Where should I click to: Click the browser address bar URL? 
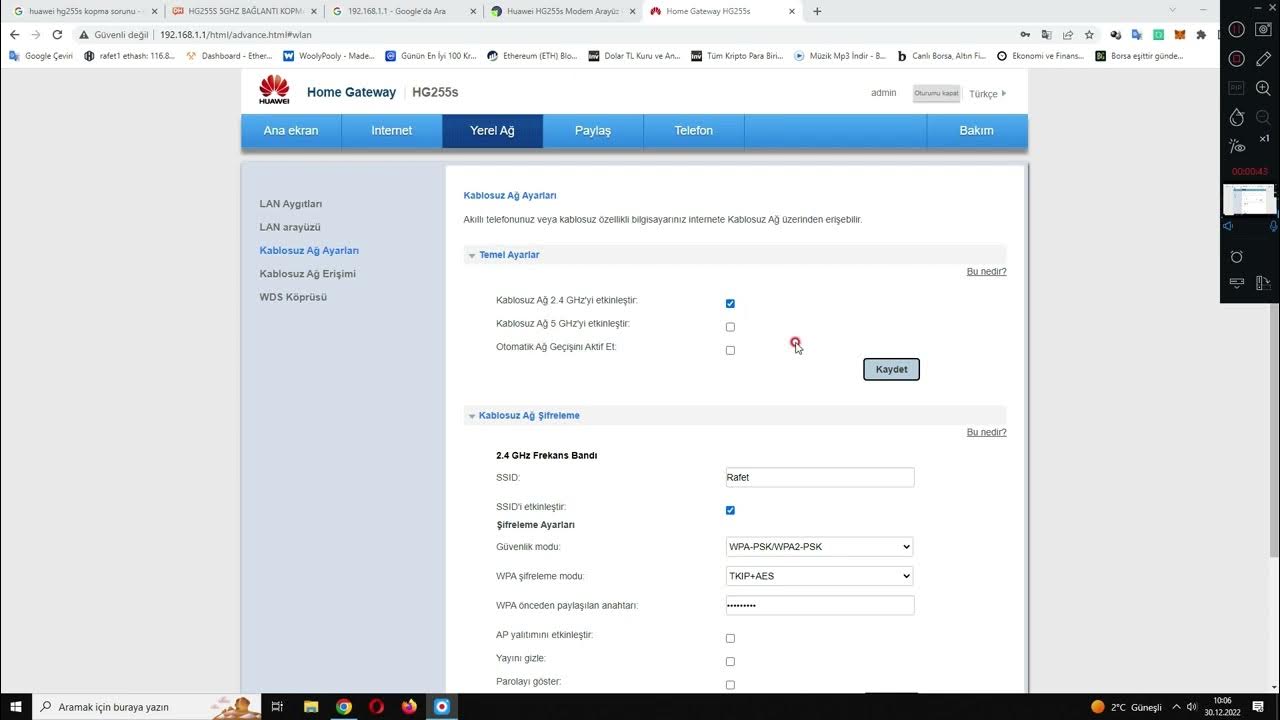(236, 34)
